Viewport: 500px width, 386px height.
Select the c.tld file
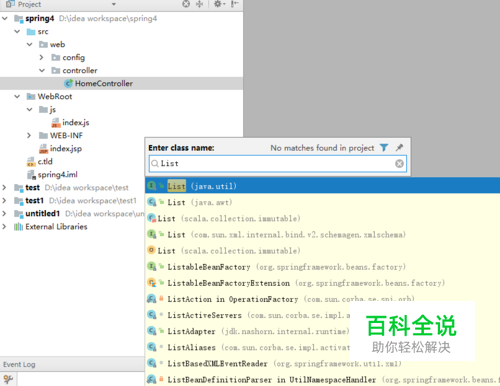[x=45, y=161]
